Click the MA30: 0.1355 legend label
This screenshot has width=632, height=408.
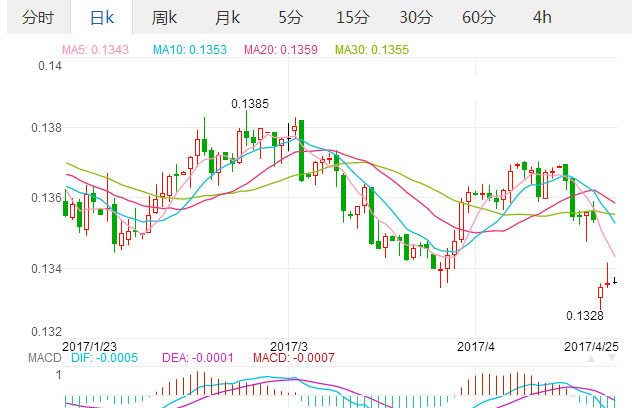[x=372, y=50]
